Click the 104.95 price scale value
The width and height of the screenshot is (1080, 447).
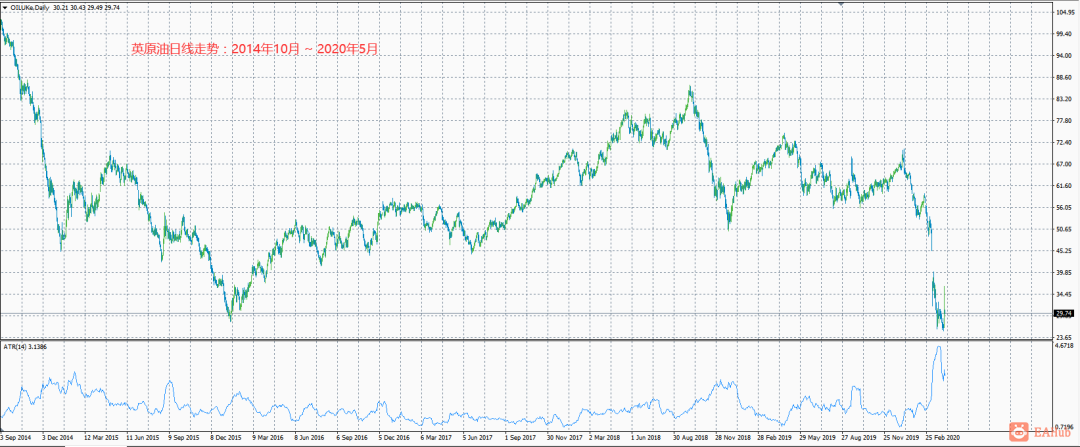pyautogui.click(x=1064, y=12)
